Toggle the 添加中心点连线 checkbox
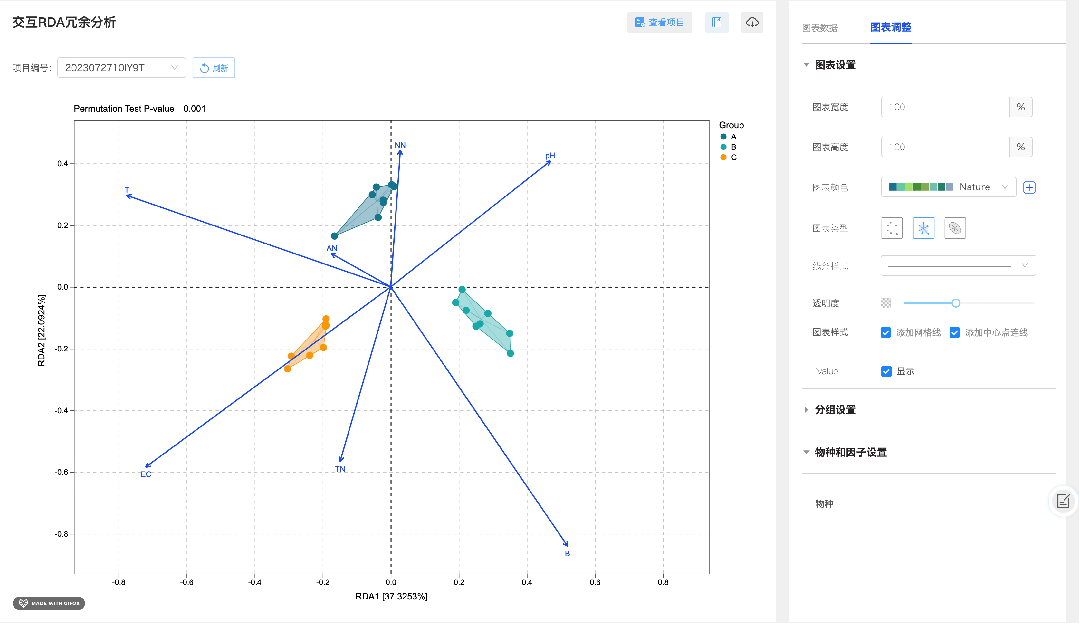 click(955, 332)
